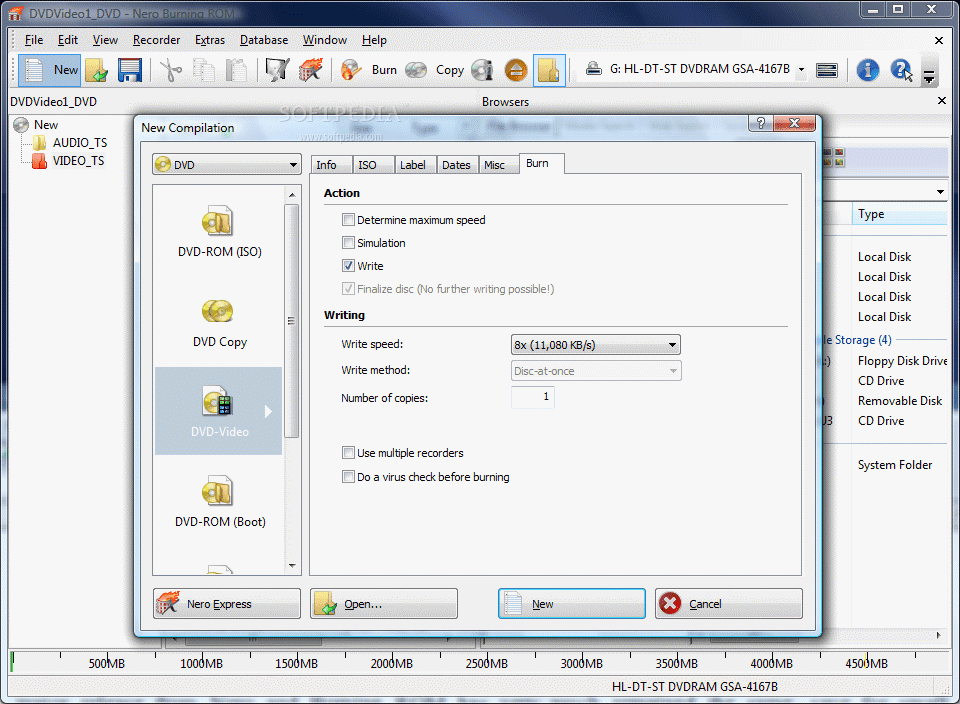Screen dimensions: 960x704
Task: Click the blue information icon
Action: point(868,70)
